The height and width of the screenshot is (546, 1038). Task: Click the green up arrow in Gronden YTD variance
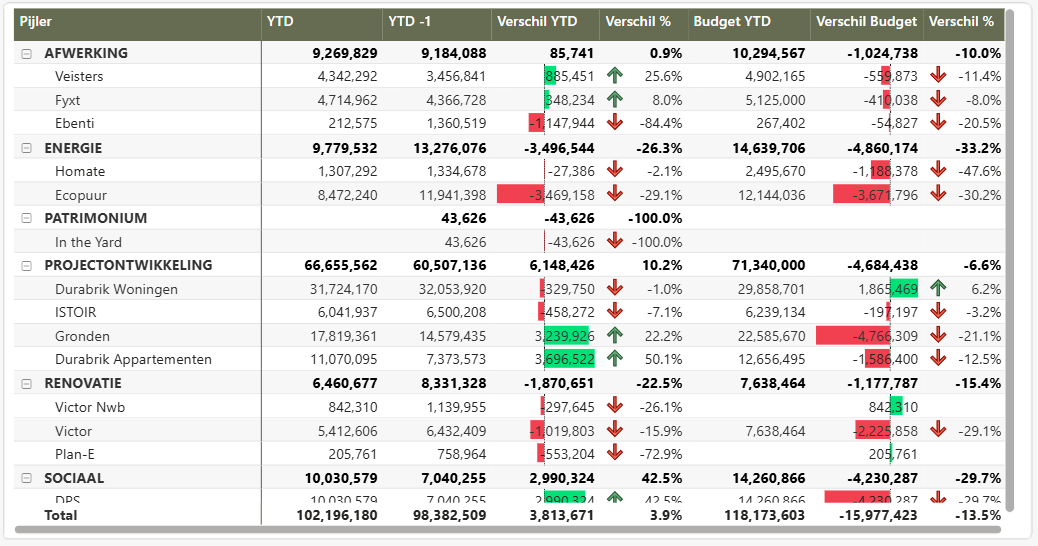(614, 336)
